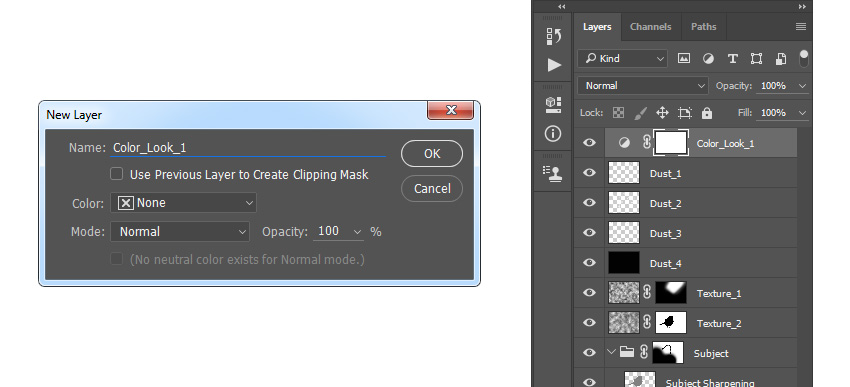This screenshot has height=387, width=850.
Task: Open the Layers panel Opacity dropdown arrow
Action: (803, 86)
